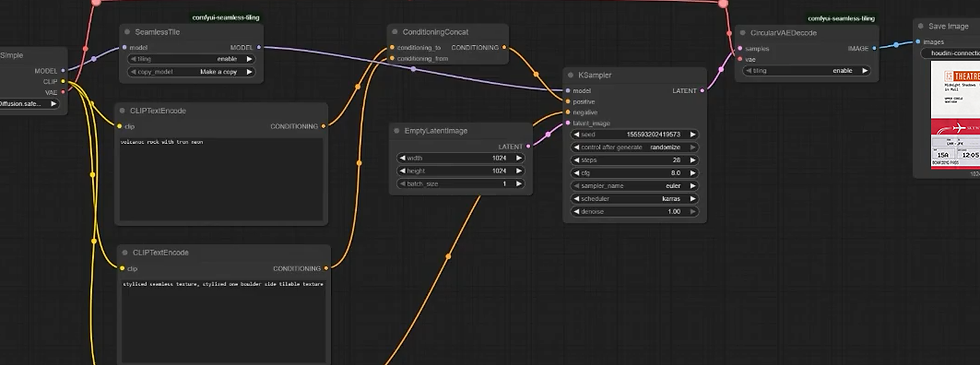This screenshot has height=365, width=980.
Task: Click the MODEL output port on SeamlessTile
Action: tap(259, 48)
